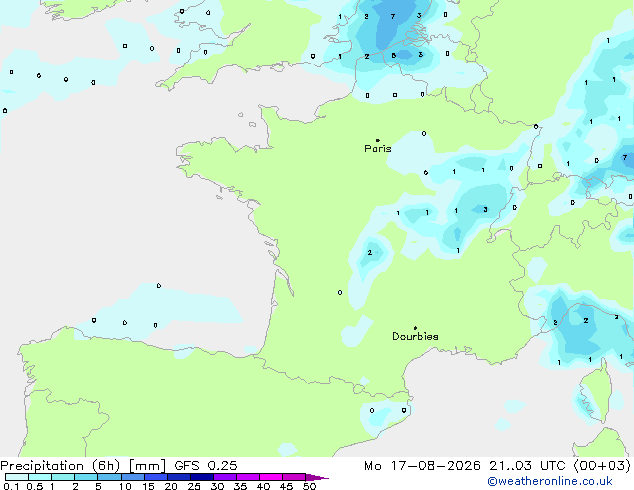Pick the 25–30 mm navy legend swatch
This screenshot has width=634, height=490.
202,477
